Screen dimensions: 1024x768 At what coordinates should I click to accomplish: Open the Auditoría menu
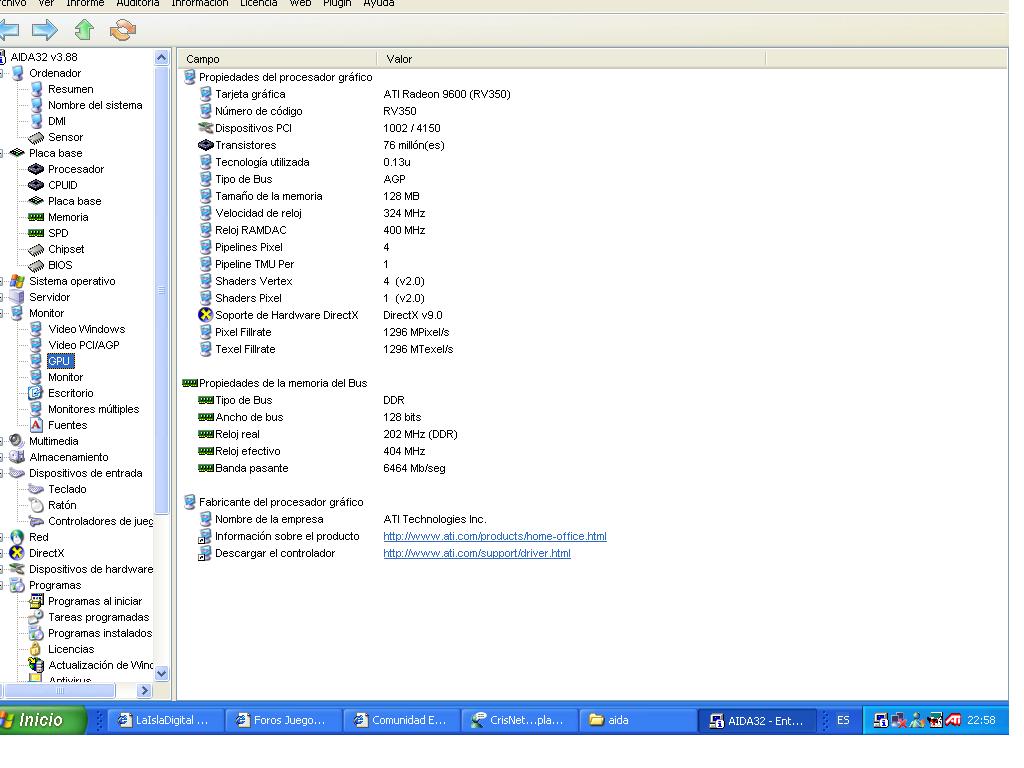[x=138, y=3]
